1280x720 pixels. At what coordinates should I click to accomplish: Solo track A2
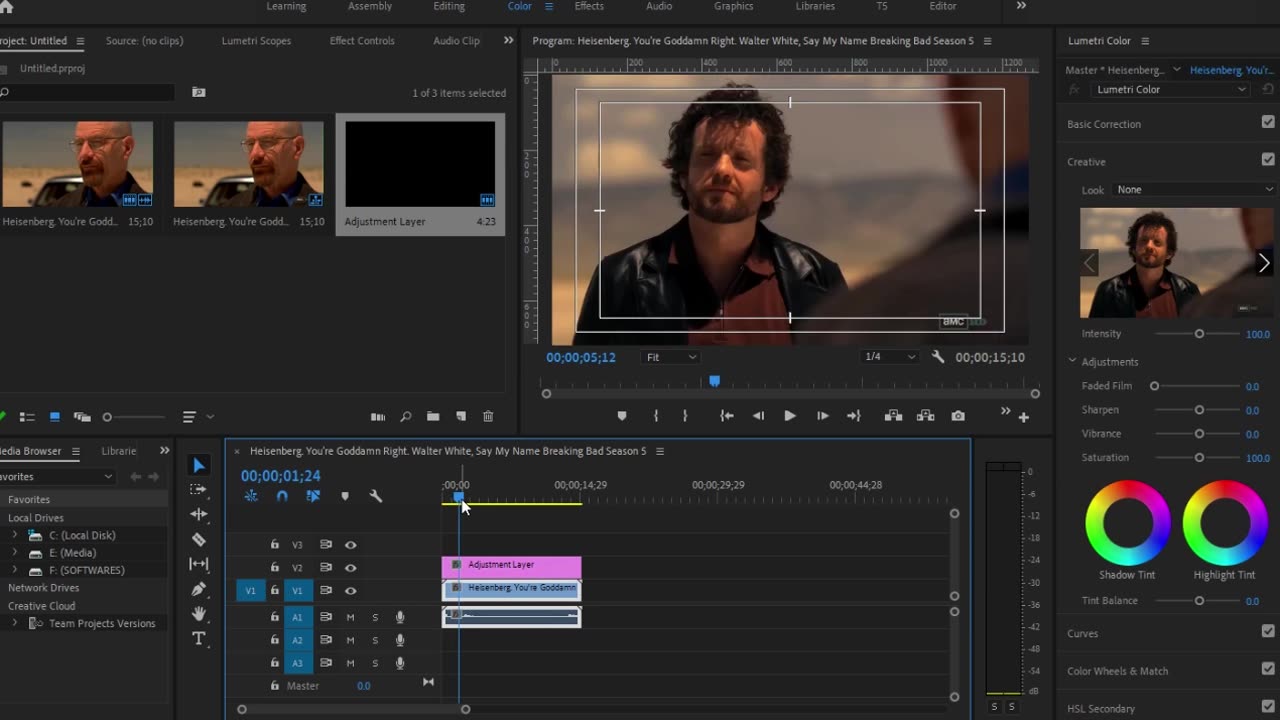click(375, 640)
